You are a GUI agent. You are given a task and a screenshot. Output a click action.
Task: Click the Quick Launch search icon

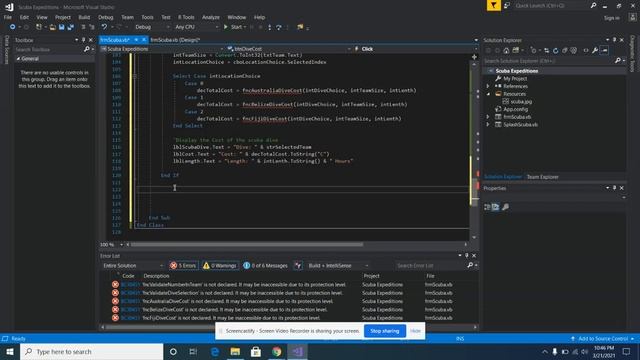point(593,6)
